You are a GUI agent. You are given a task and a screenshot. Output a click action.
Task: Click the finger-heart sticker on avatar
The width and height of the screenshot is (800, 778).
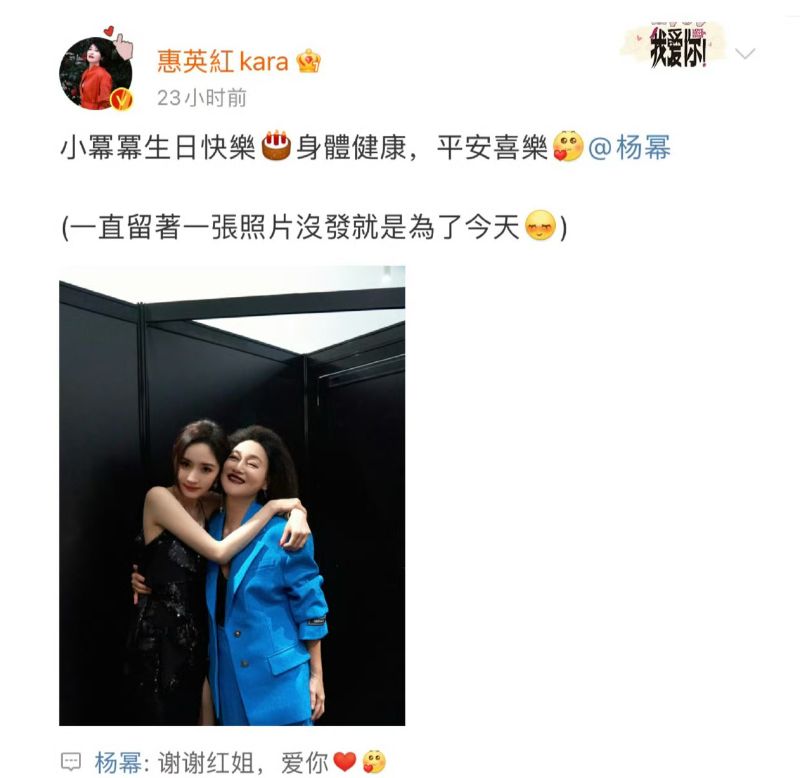[119, 39]
